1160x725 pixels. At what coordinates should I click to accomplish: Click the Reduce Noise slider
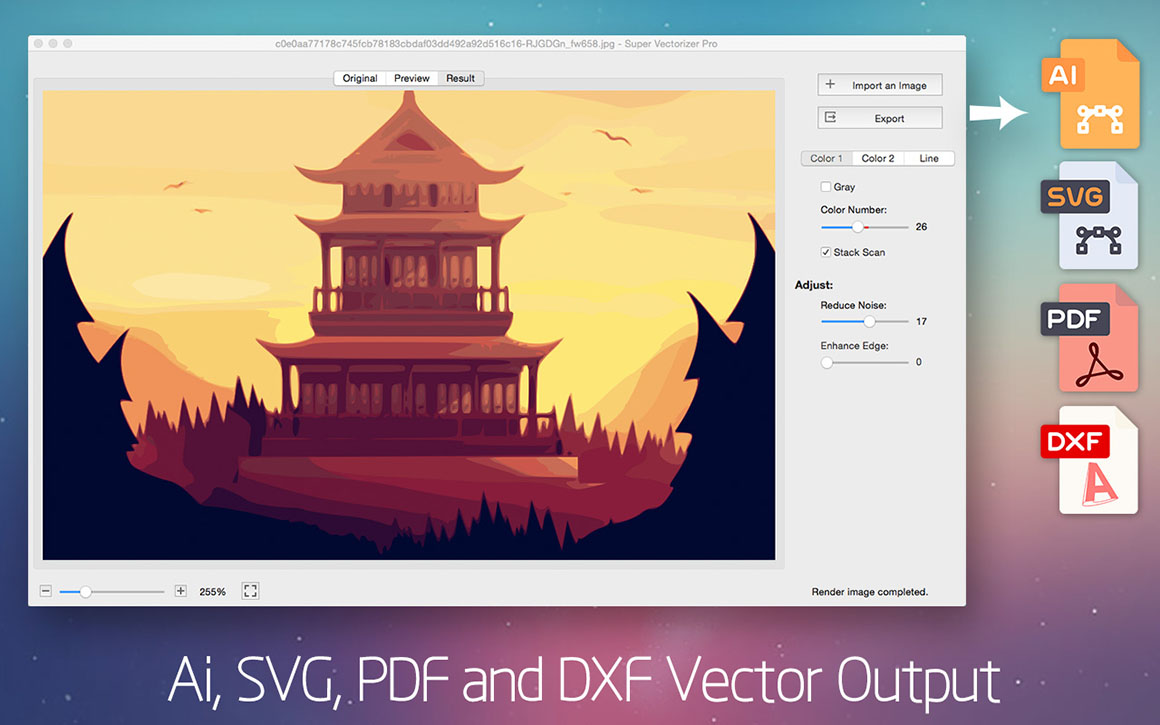pyautogui.click(x=865, y=322)
